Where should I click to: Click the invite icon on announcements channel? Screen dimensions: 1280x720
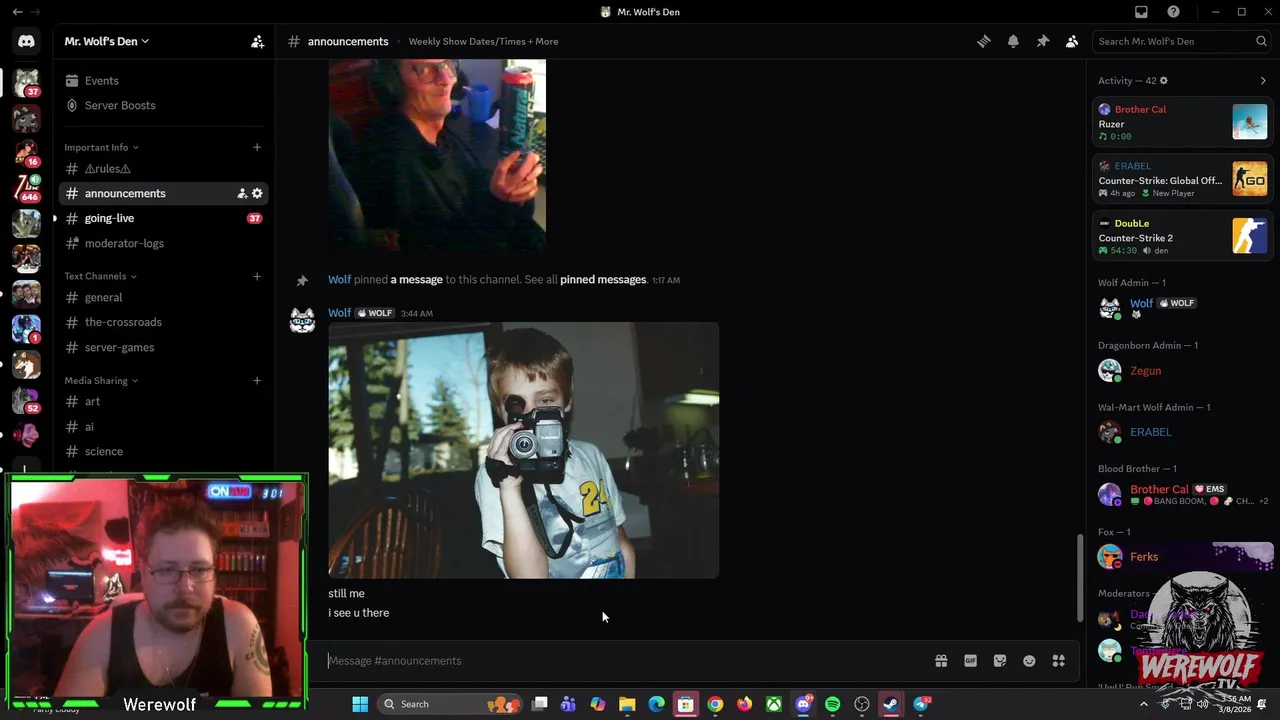(x=242, y=193)
